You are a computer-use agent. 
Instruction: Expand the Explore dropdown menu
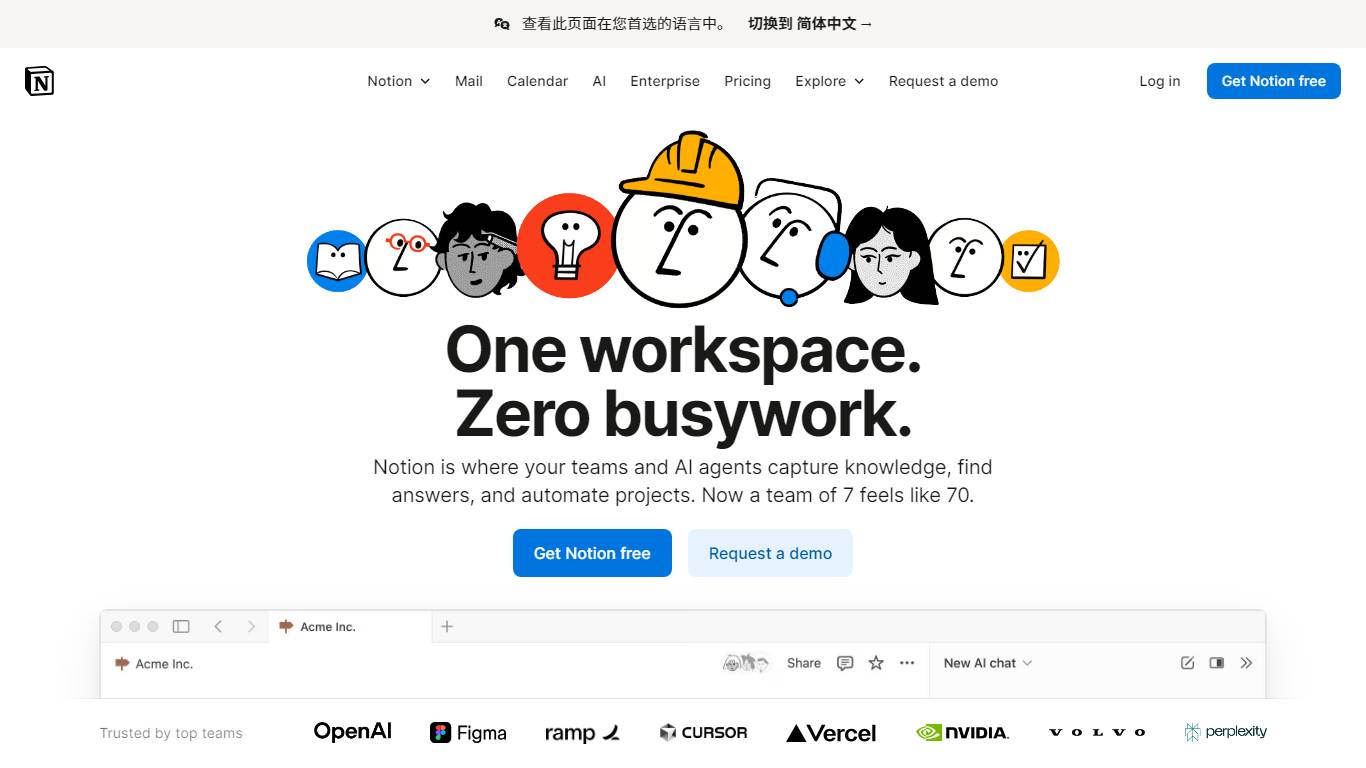click(x=829, y=81)
